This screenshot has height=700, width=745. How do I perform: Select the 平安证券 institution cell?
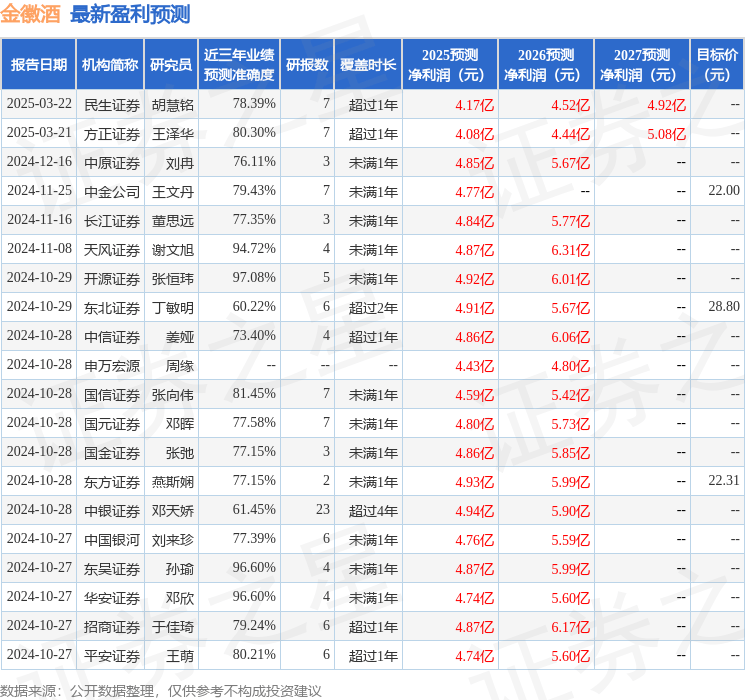pos(112,655)
